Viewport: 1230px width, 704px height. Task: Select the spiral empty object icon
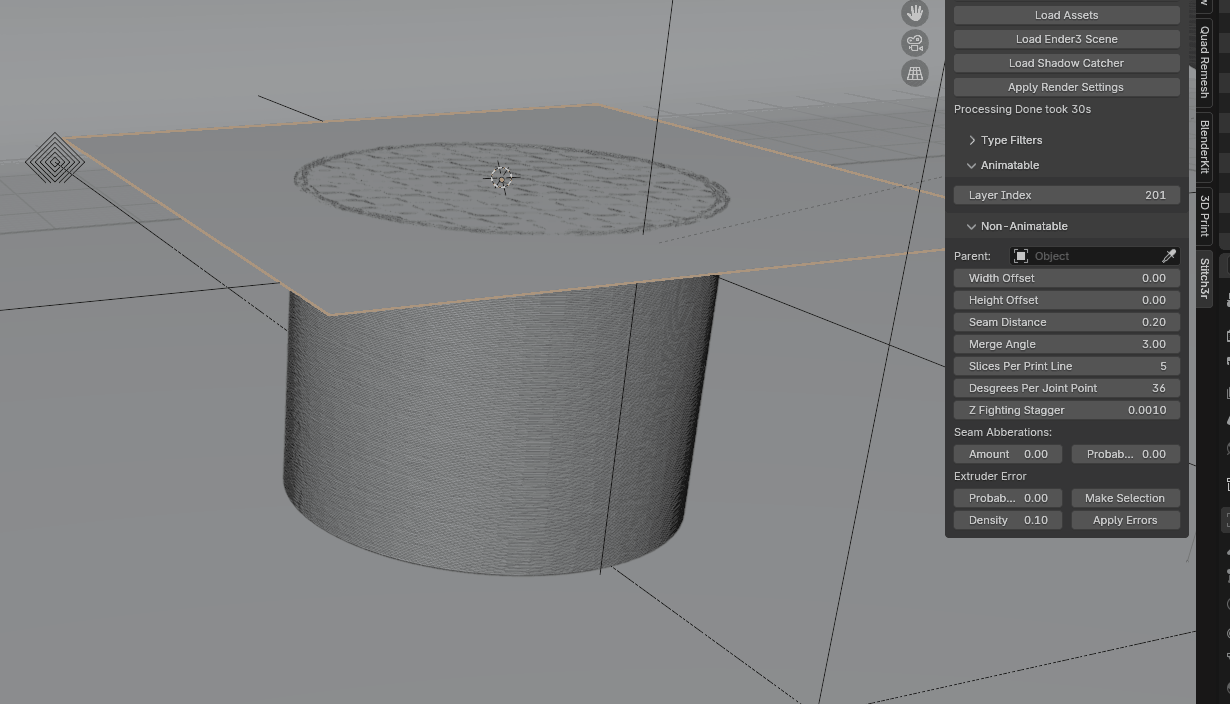tap(54, 160)
